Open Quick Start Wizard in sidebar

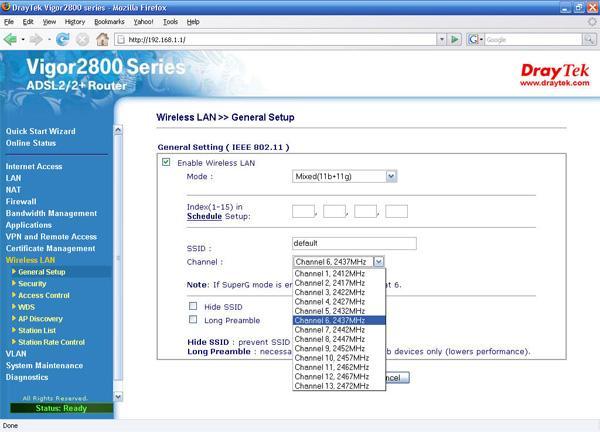[x=41, y=131]
